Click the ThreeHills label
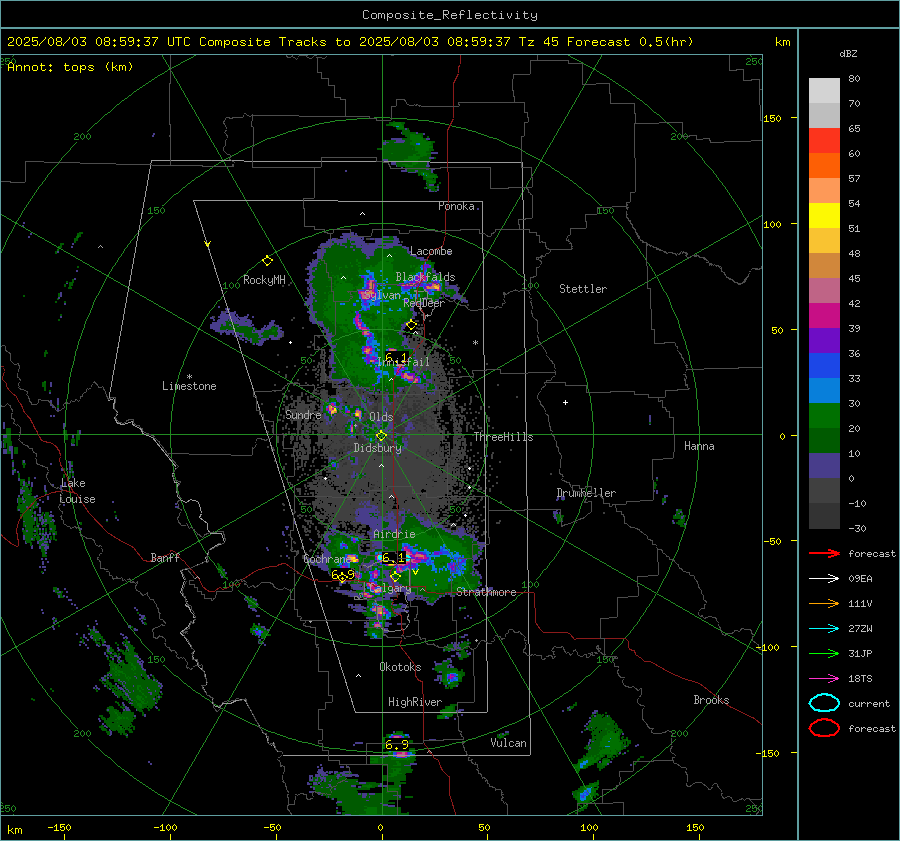The width and height of the screenshot is (900, 841). point(503,437)
